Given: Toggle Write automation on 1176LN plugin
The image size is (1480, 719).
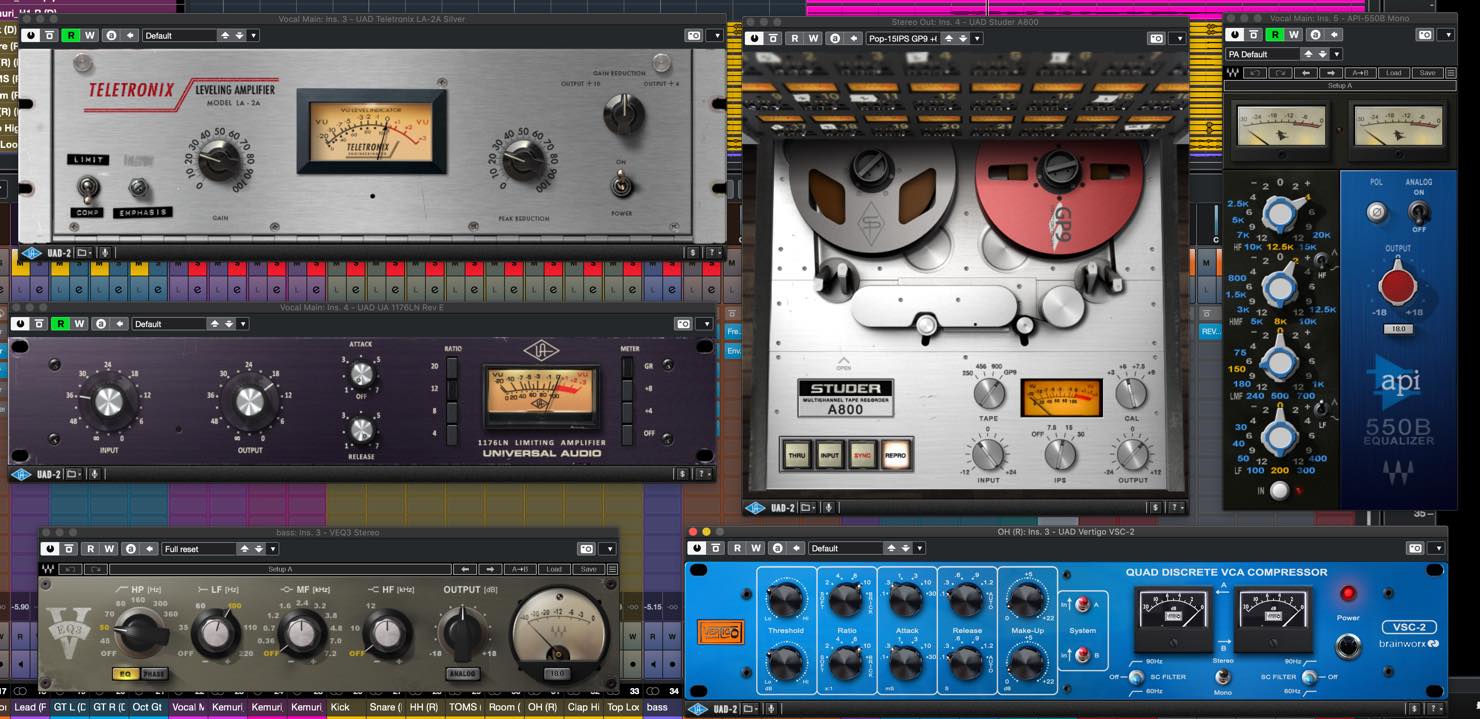Looking at the screenshot, I should [79, 324].
